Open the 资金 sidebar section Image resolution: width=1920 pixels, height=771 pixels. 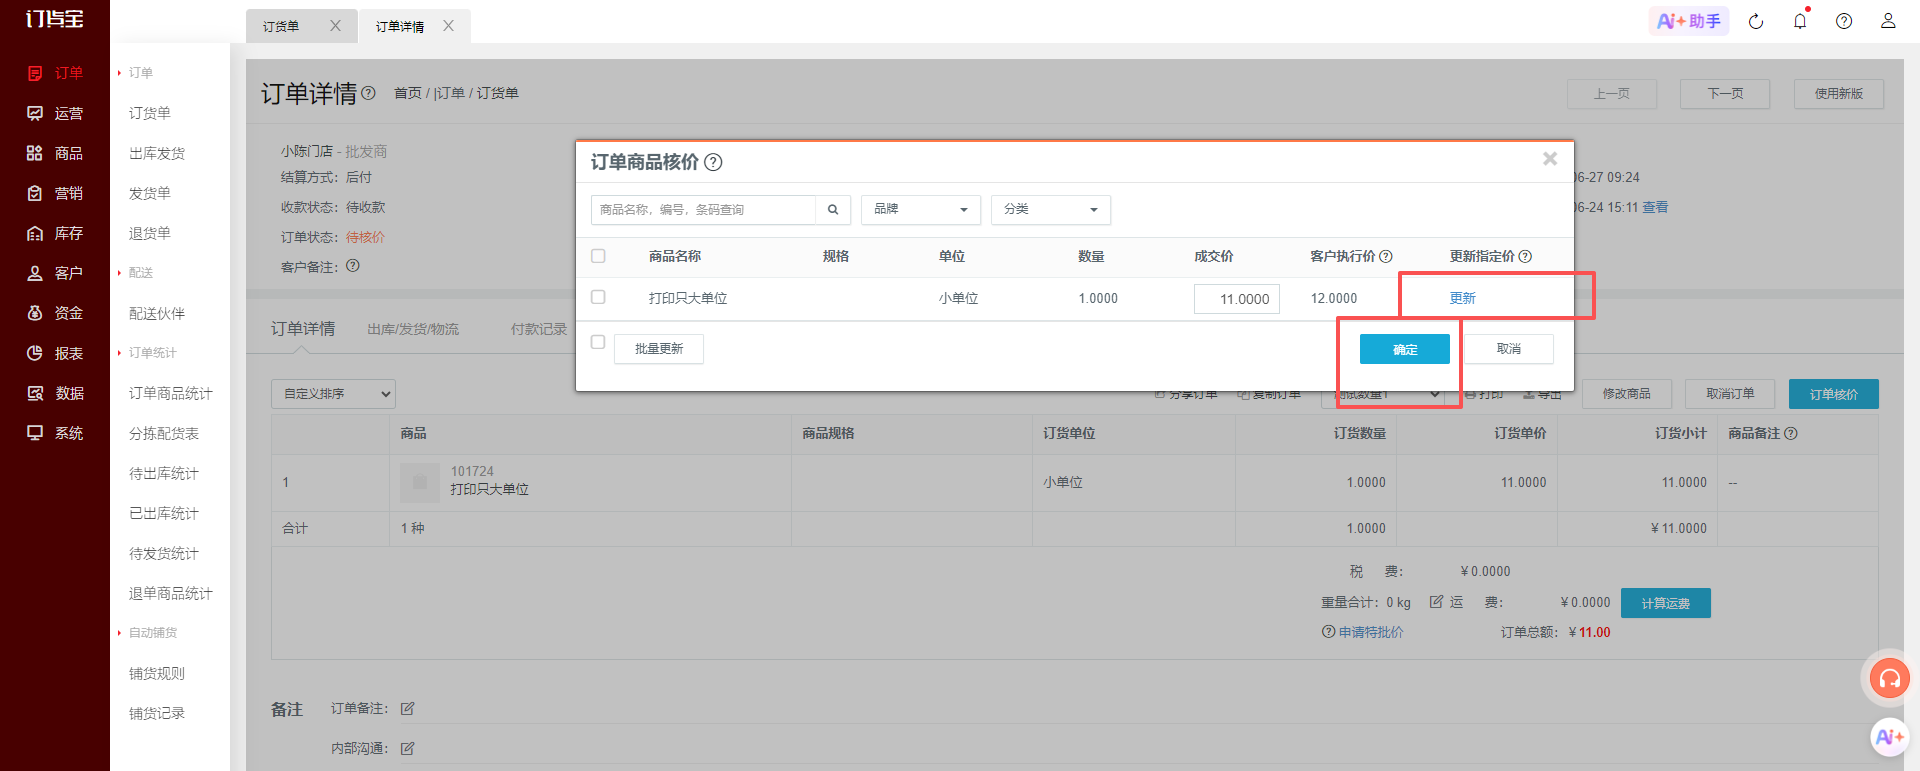click(55, 313)
